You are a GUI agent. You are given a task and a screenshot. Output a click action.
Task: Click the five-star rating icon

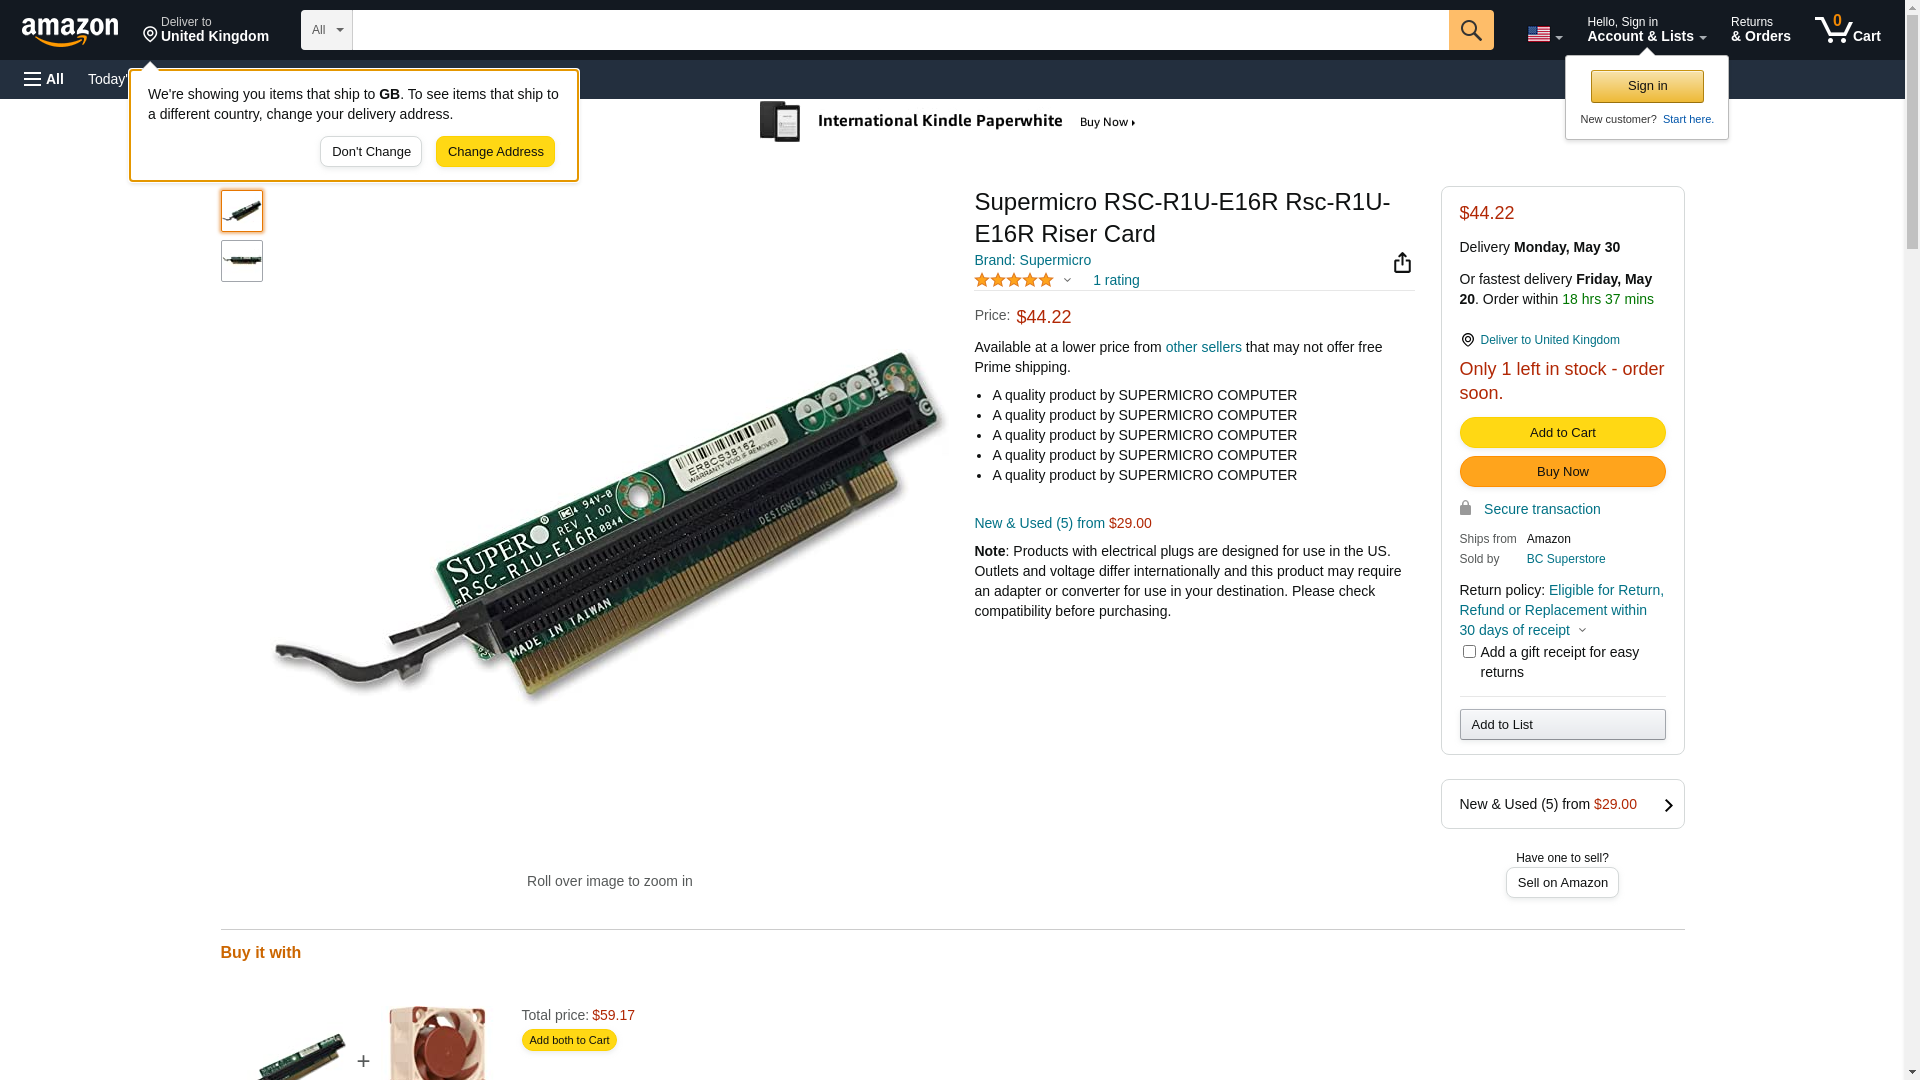(x=1014, y=280)
